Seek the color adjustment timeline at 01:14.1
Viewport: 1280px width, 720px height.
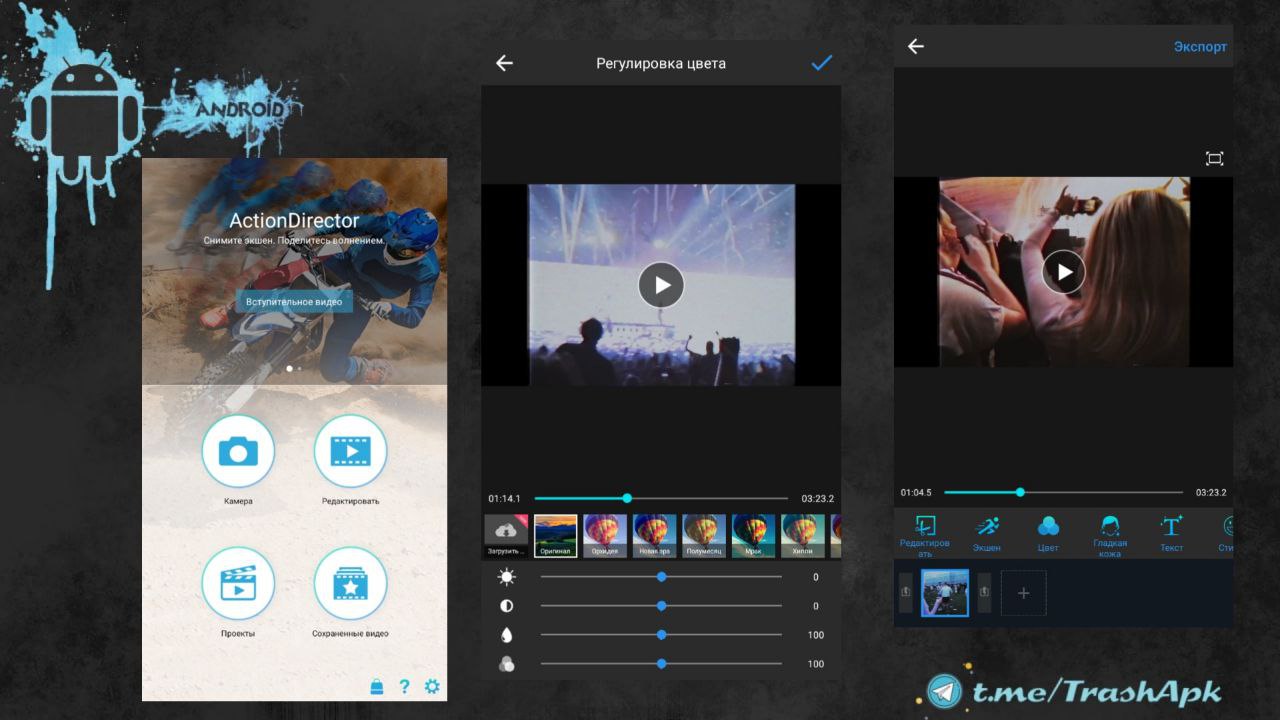pos(627,498)
